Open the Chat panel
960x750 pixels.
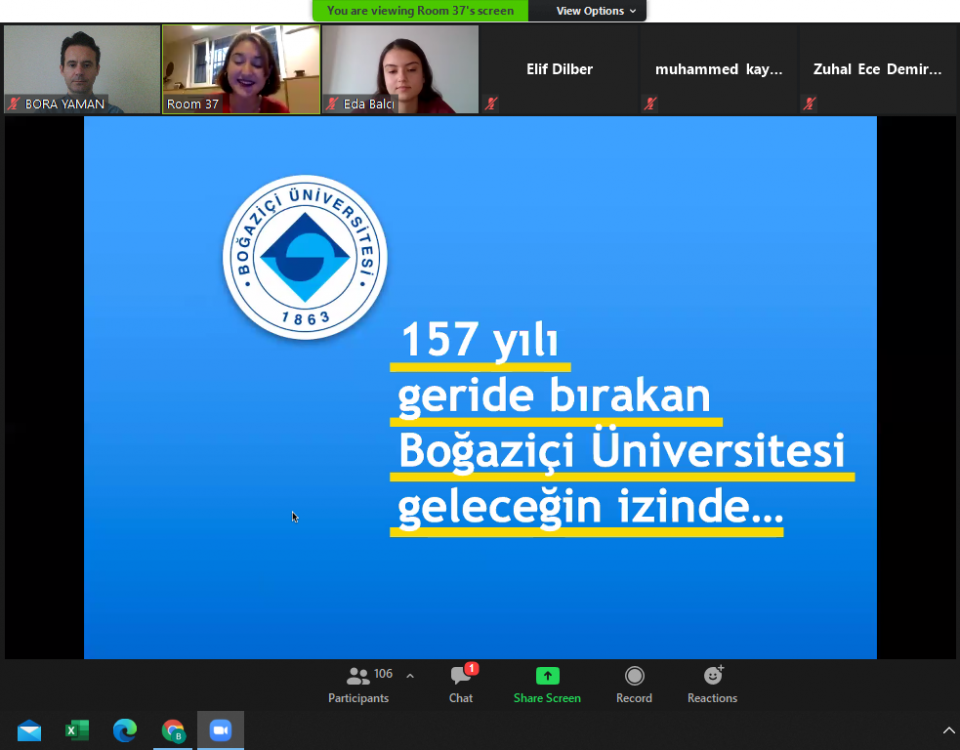[461, 685]
